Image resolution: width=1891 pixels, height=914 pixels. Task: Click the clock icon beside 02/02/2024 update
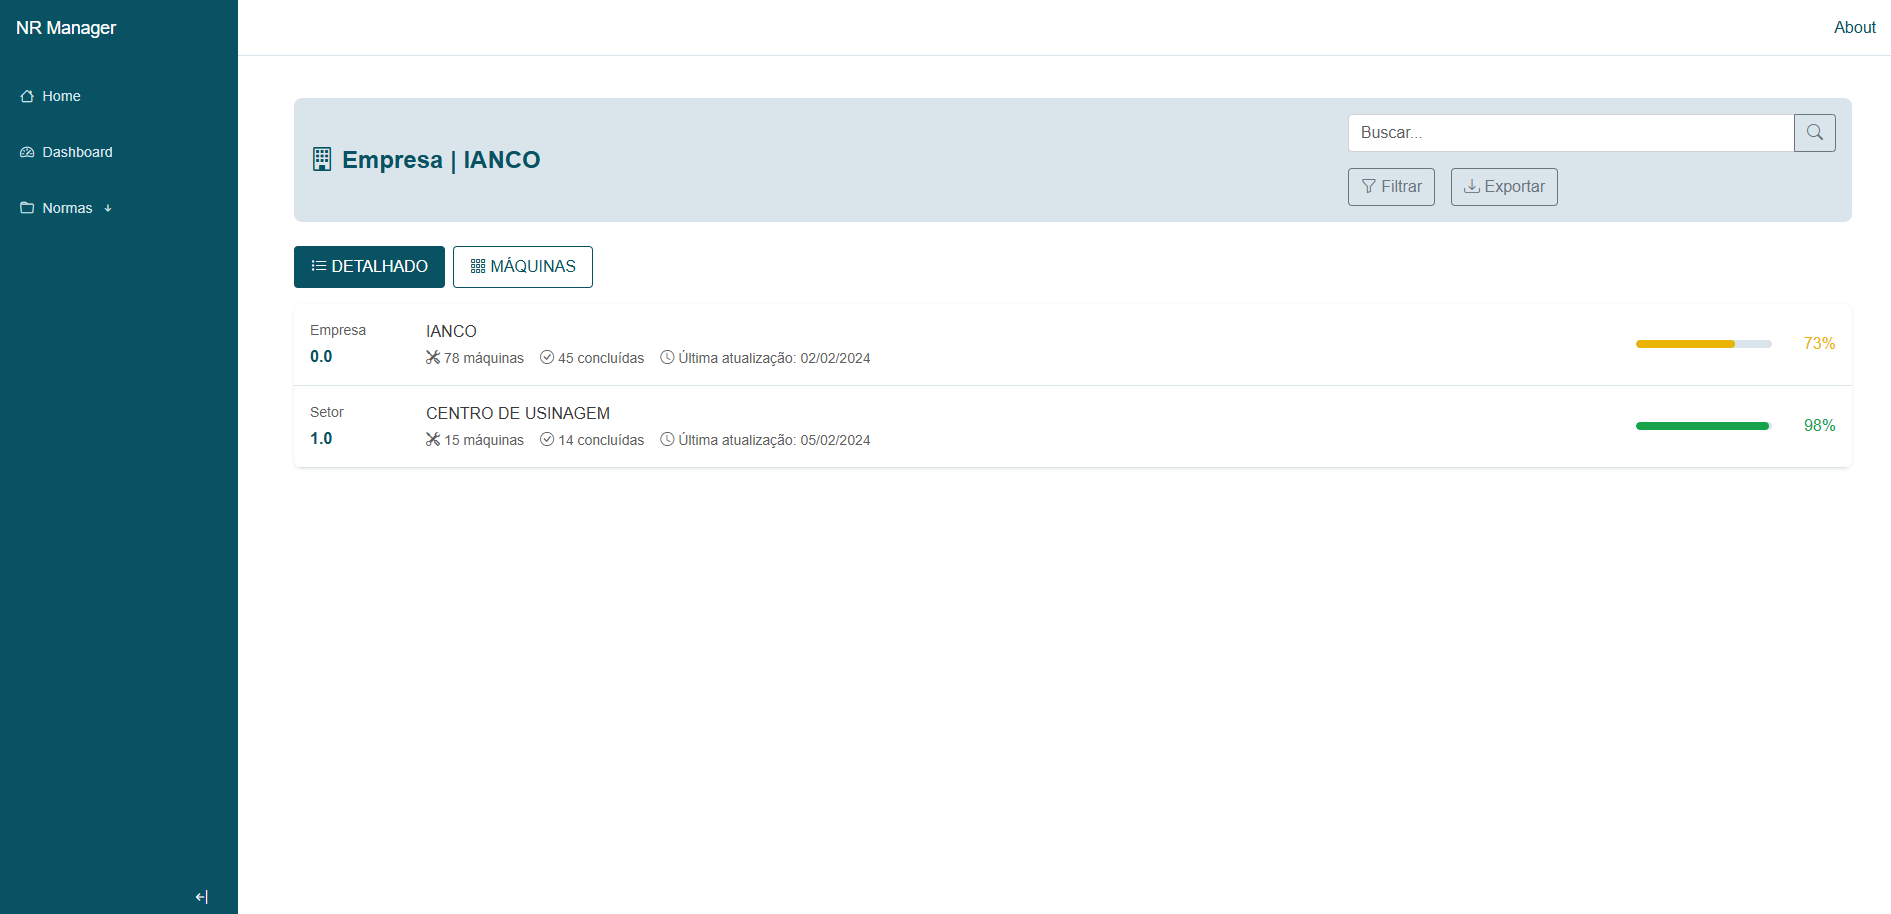667,357
